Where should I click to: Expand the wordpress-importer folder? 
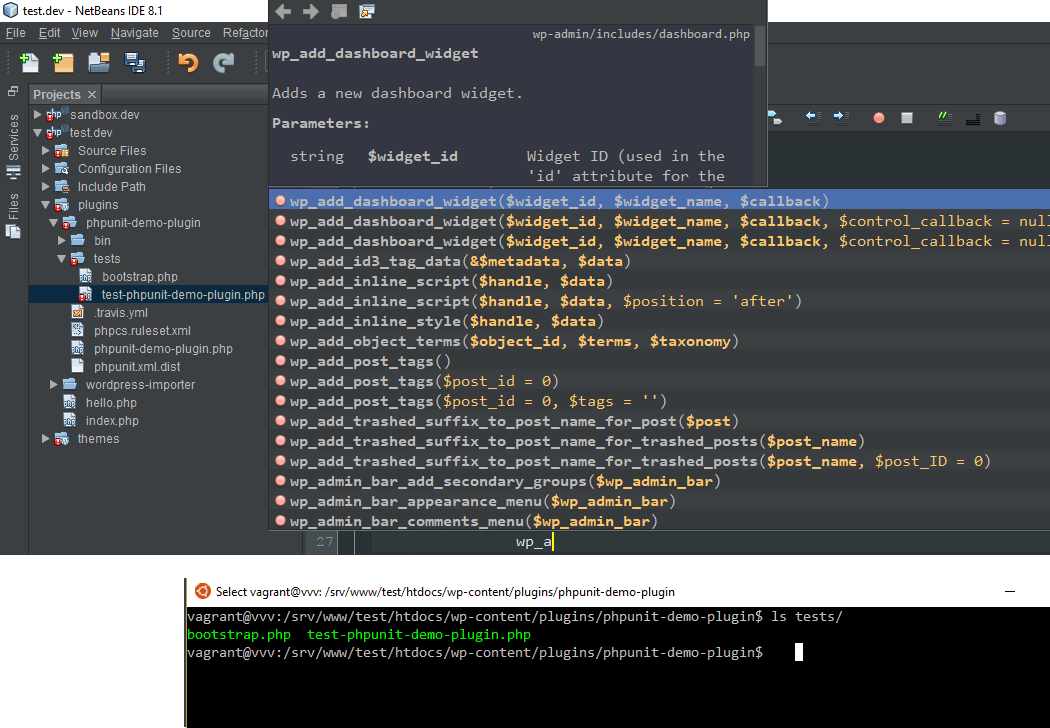[x=54, y=384]
